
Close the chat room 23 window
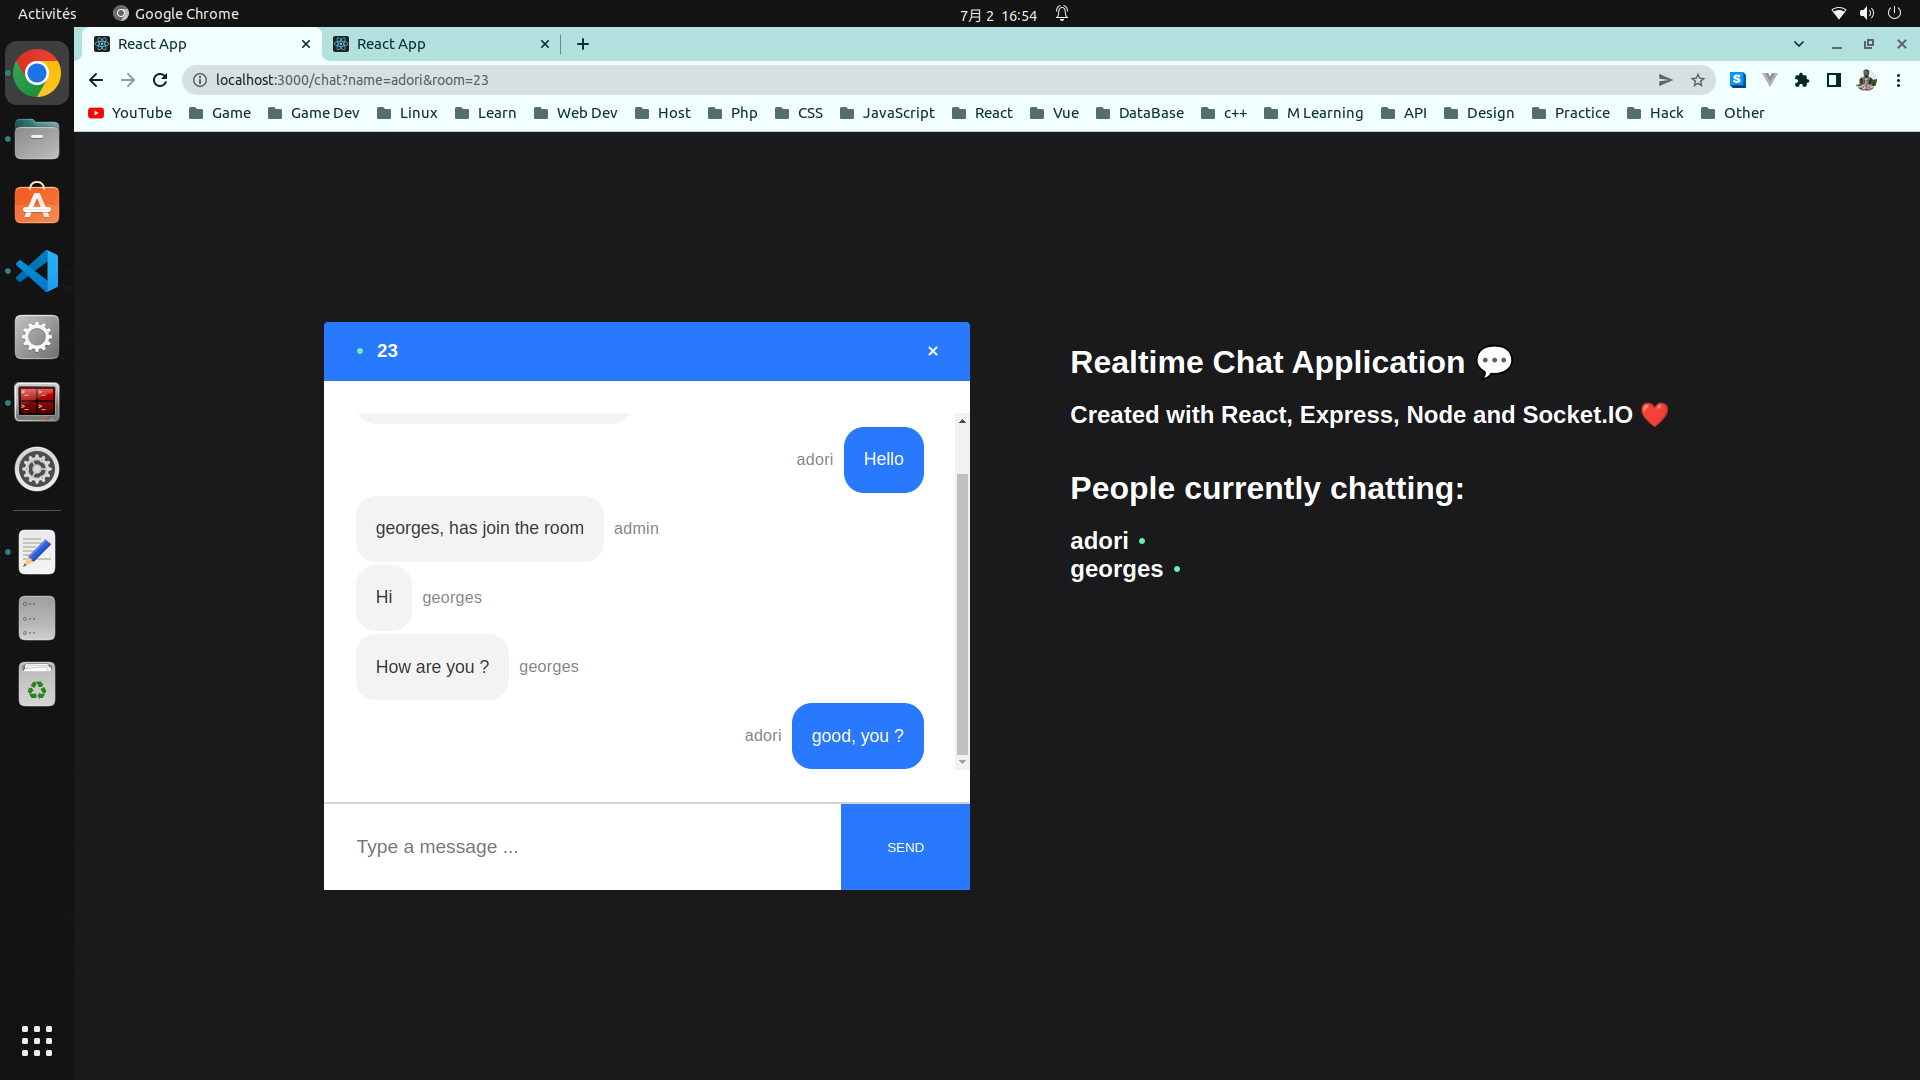[x=932, y=351]
